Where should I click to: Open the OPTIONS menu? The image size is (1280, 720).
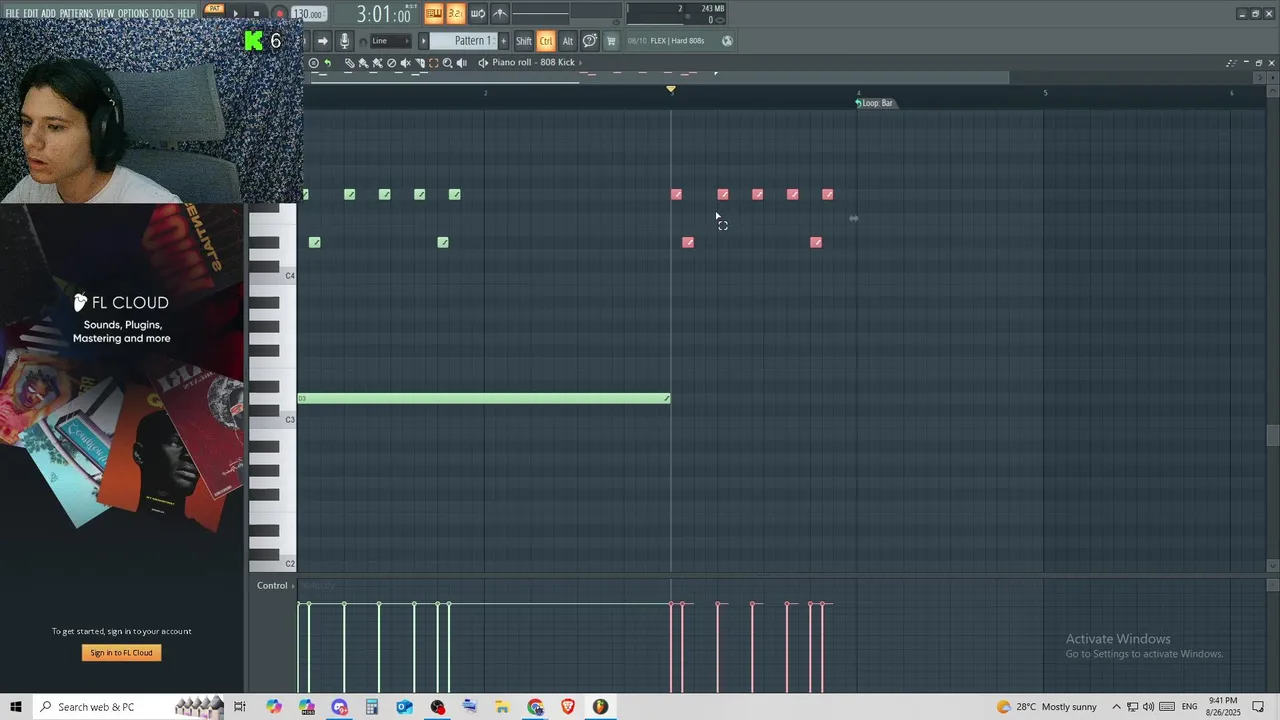133,14
